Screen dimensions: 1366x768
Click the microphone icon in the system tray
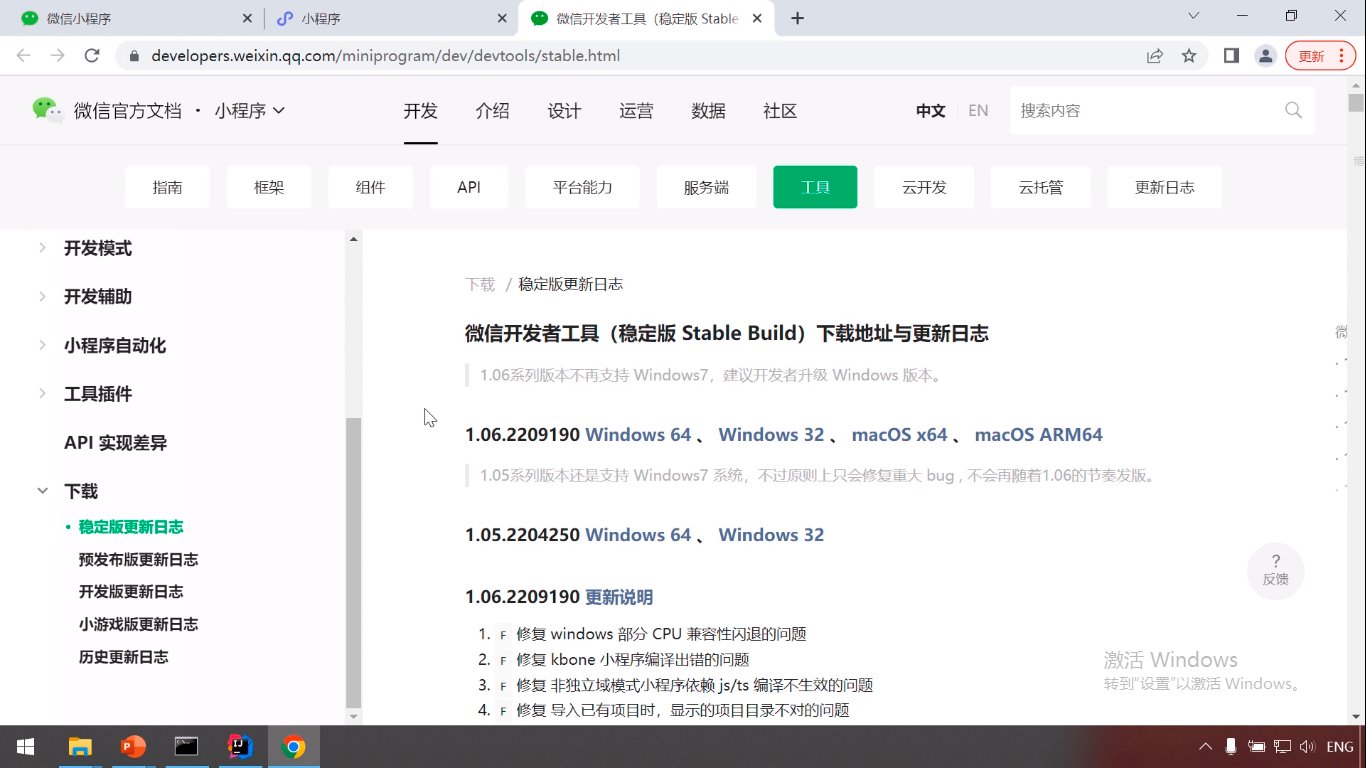[x=1231, y=747]
